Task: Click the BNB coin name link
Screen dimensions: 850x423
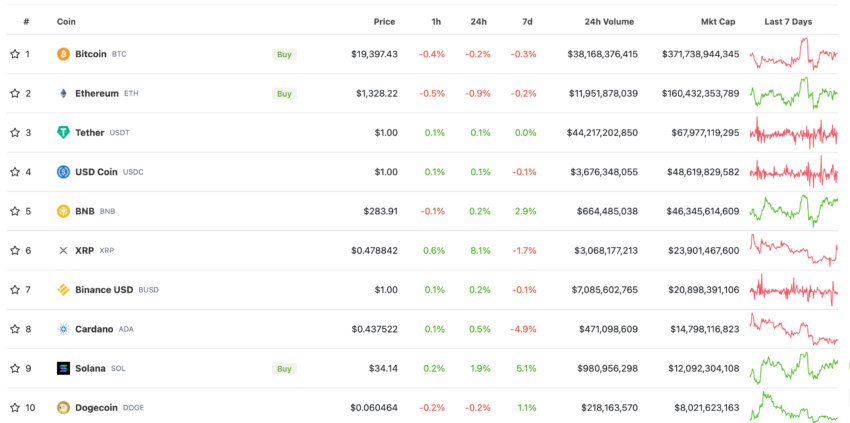Action: coord(85,211)
